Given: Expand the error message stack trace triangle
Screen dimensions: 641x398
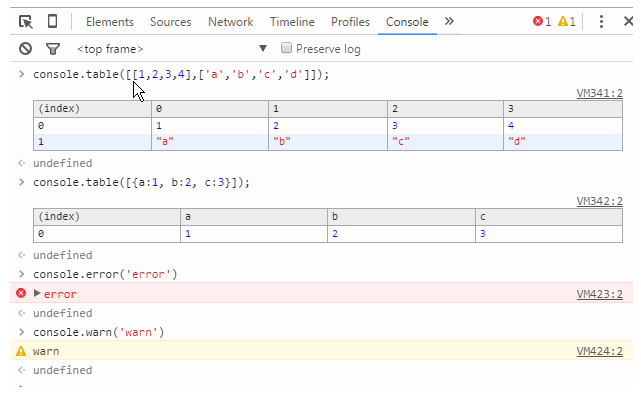Looking at the screenshot, I should pyautogui.click(x=37, y=293).
